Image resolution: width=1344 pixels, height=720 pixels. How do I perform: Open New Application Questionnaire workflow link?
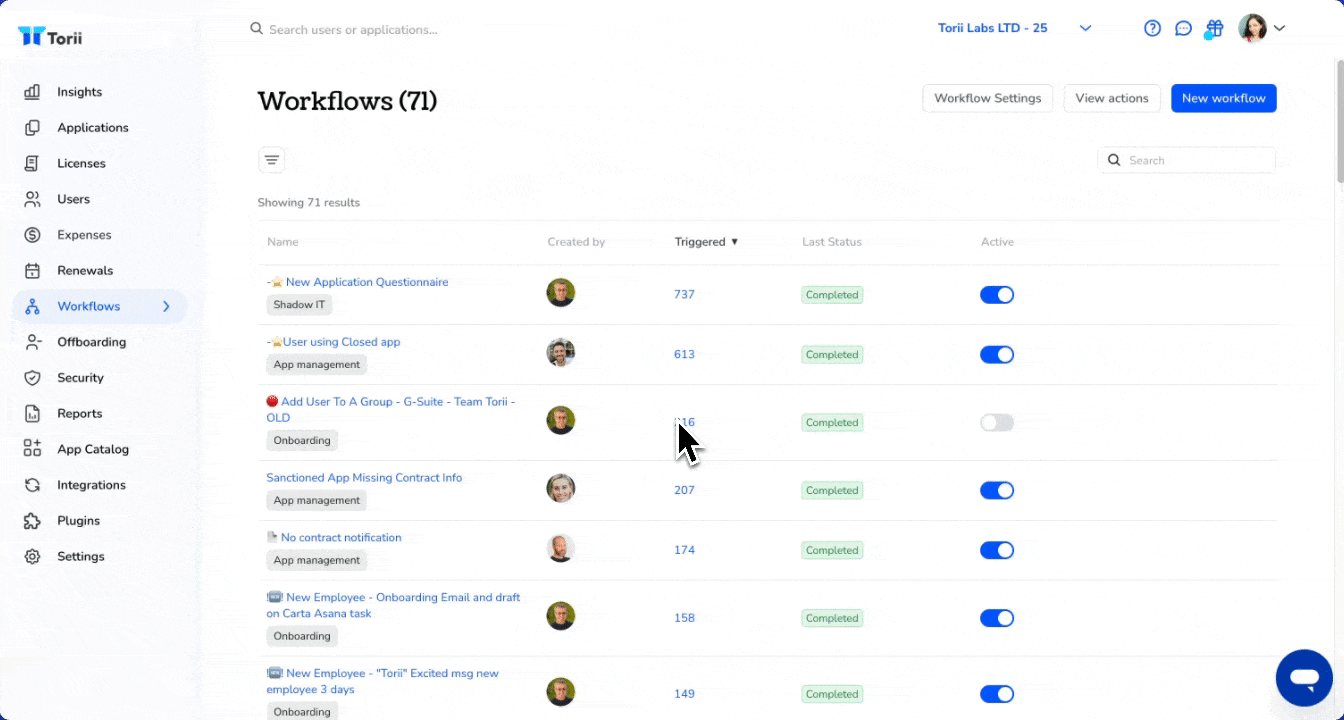point(367,282)
